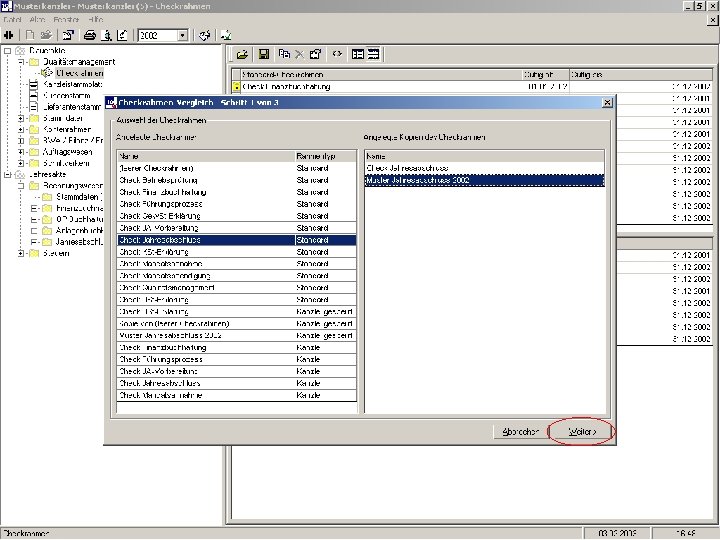The height and width of the screenshot is (540, 720).
Task: Select Check Kanzleirahmen row in list
Action: pyautogui.click(x=160, y=395)
